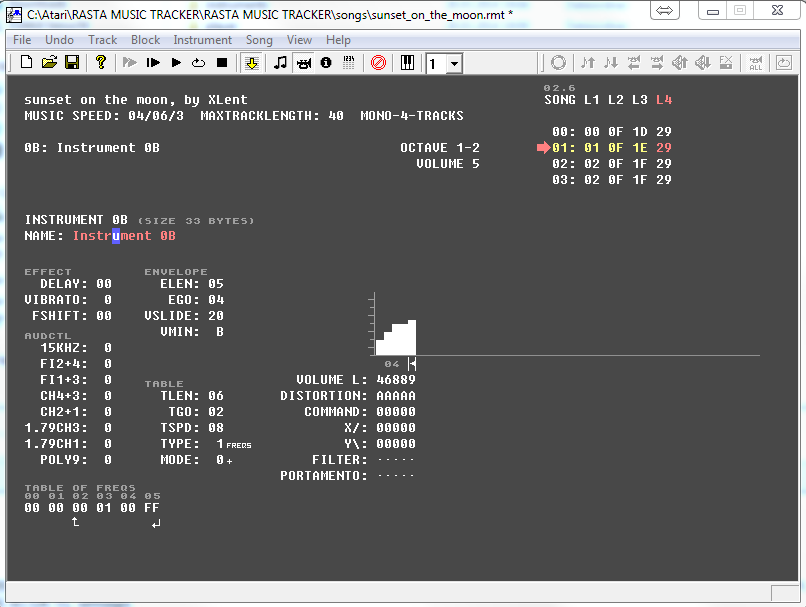This screenshot has width=806, height=607.
Task: Click the L4 song column header
Action: point(664,100)
